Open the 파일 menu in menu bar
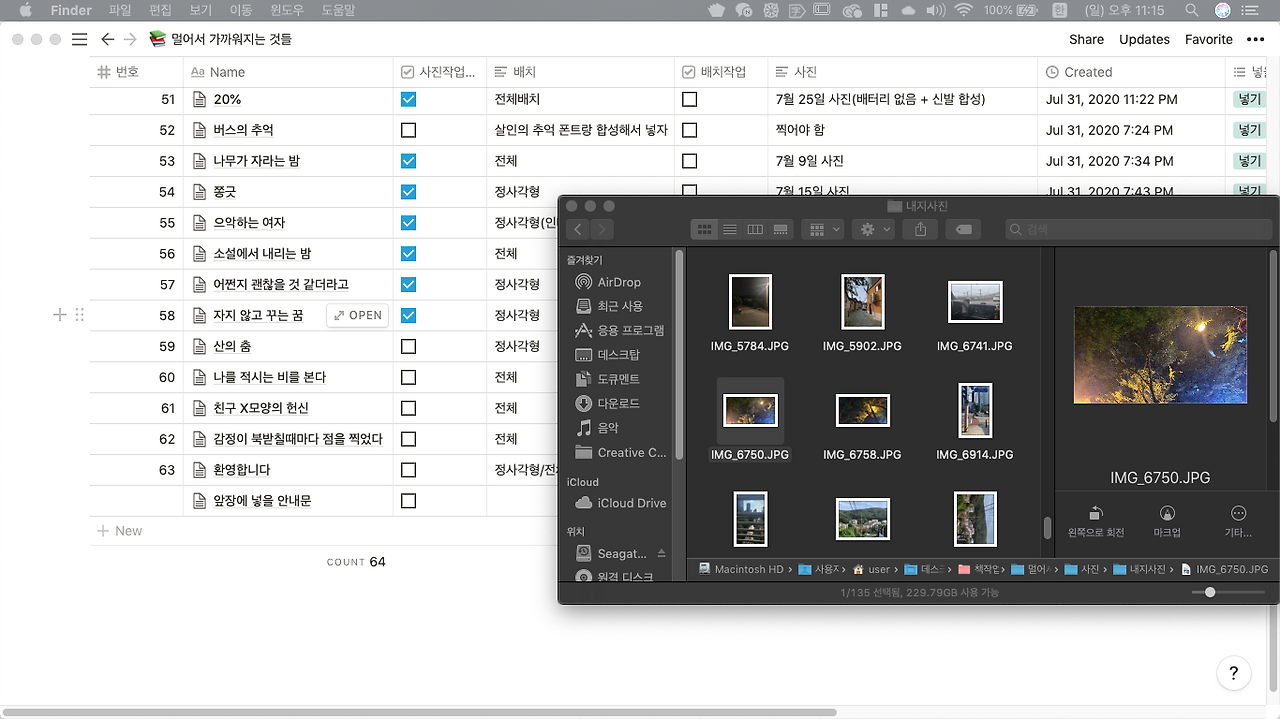This screenshot has width=1280, height=719. point(118,10)
